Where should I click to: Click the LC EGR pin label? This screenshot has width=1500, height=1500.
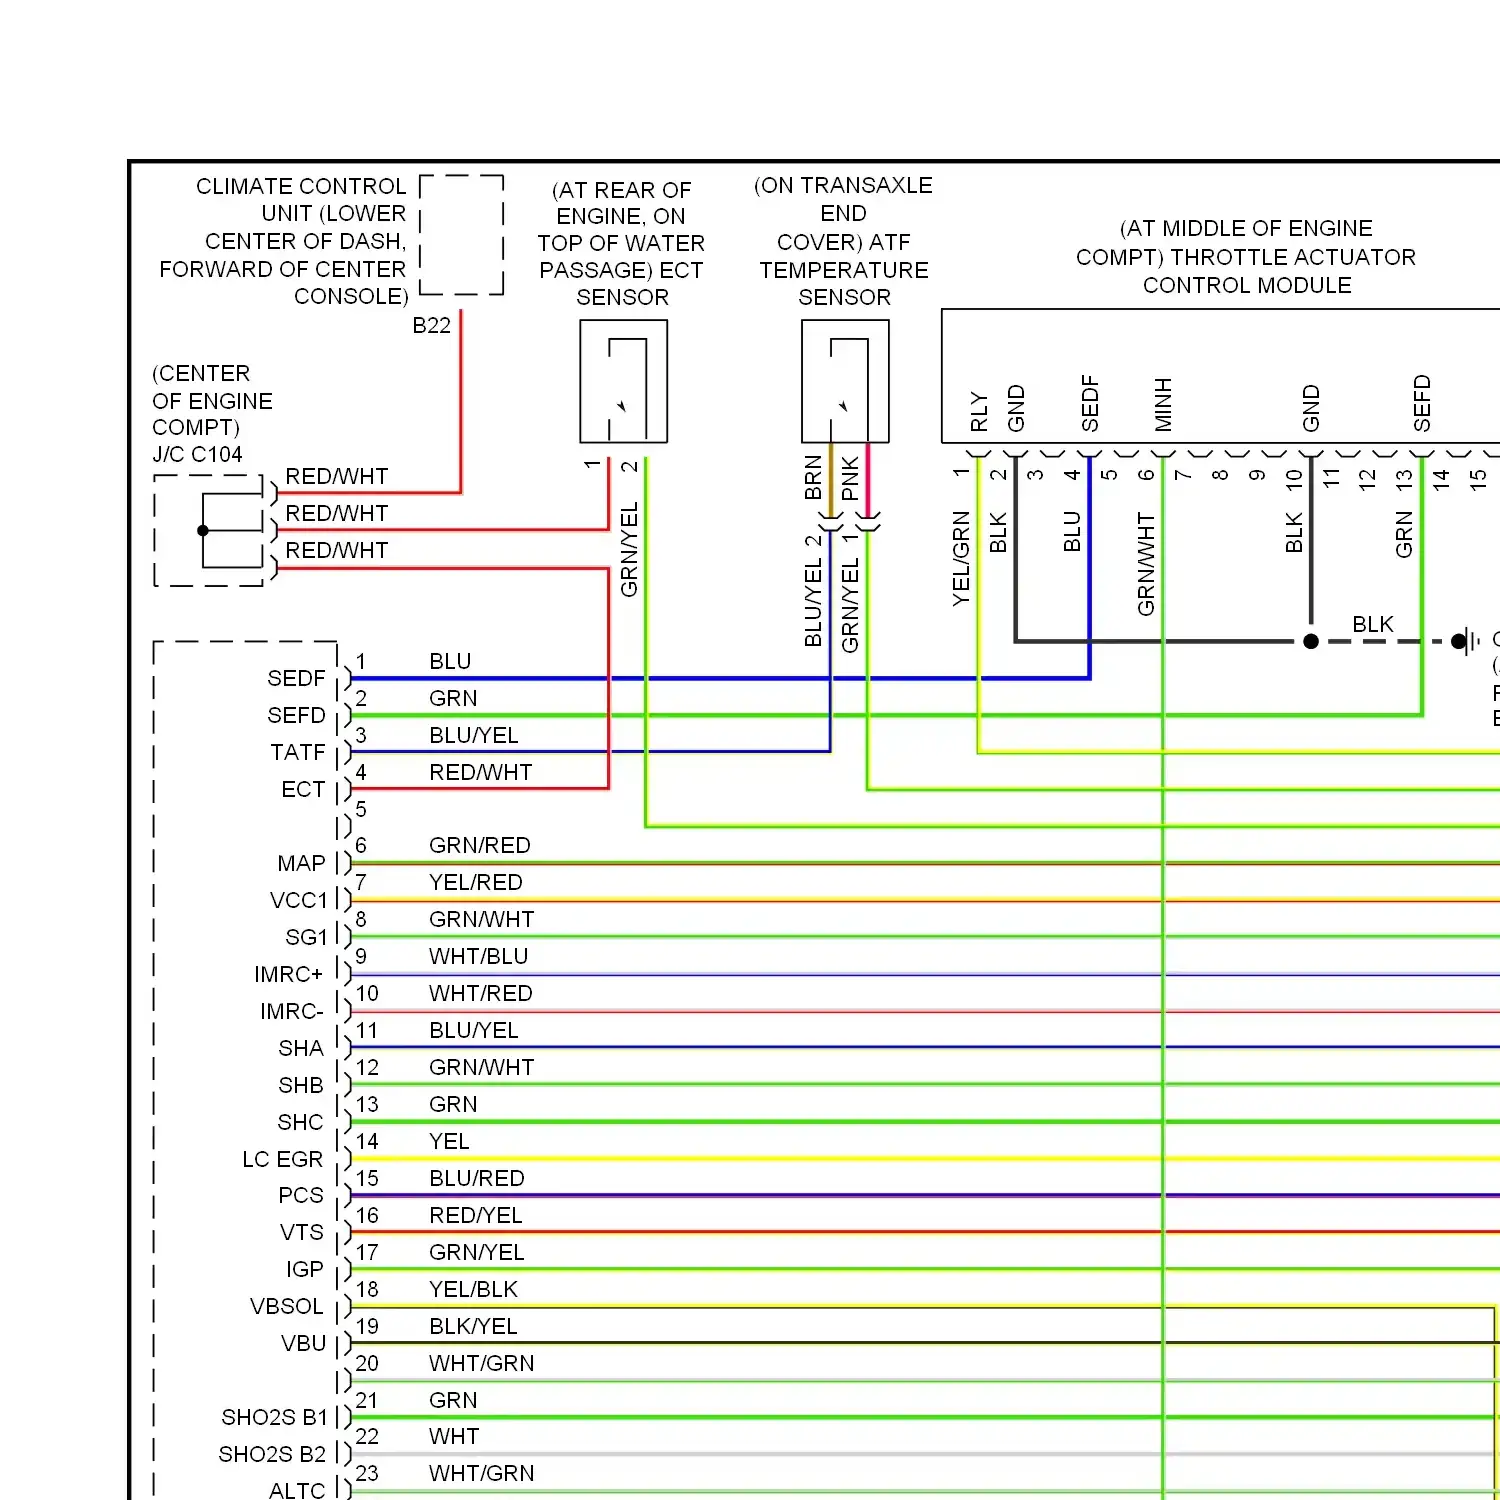(282, 1159)
